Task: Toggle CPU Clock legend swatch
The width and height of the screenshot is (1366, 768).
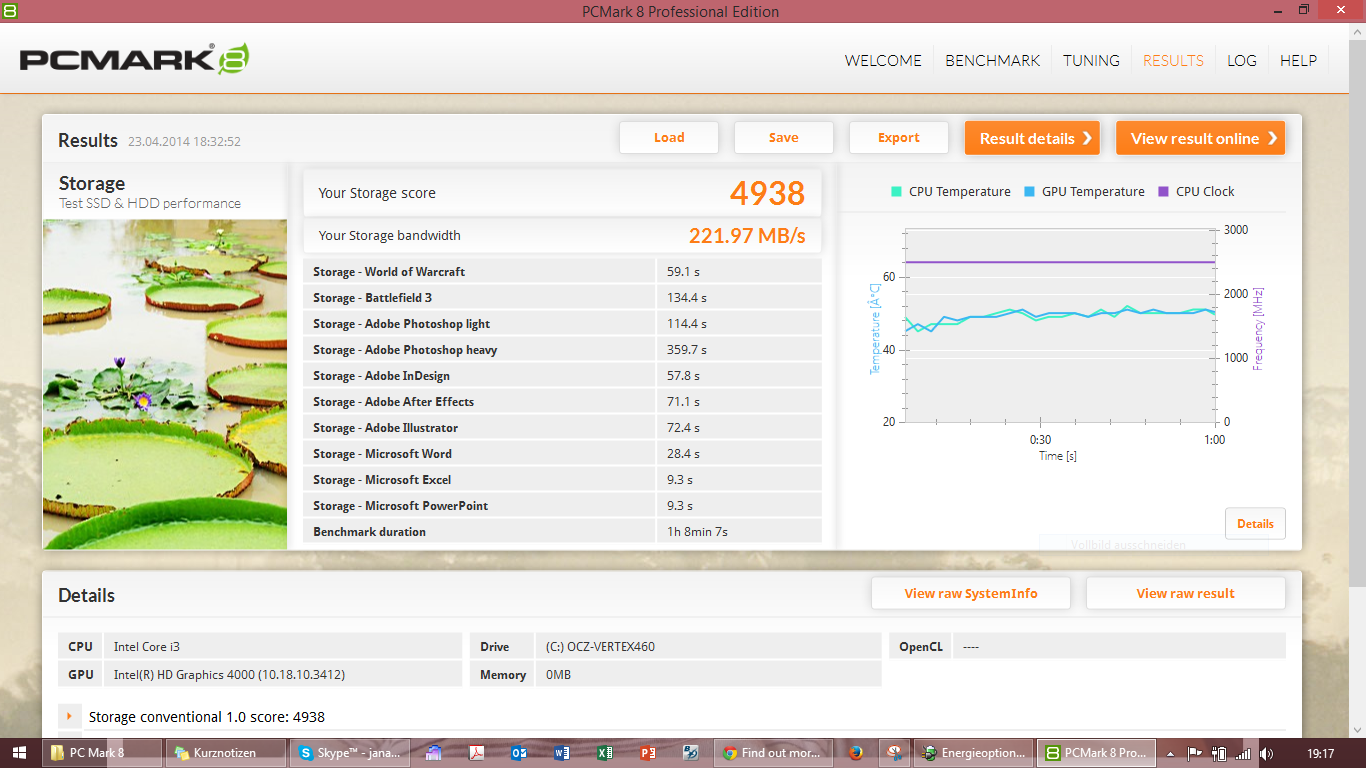Action: pos(1163,191)
